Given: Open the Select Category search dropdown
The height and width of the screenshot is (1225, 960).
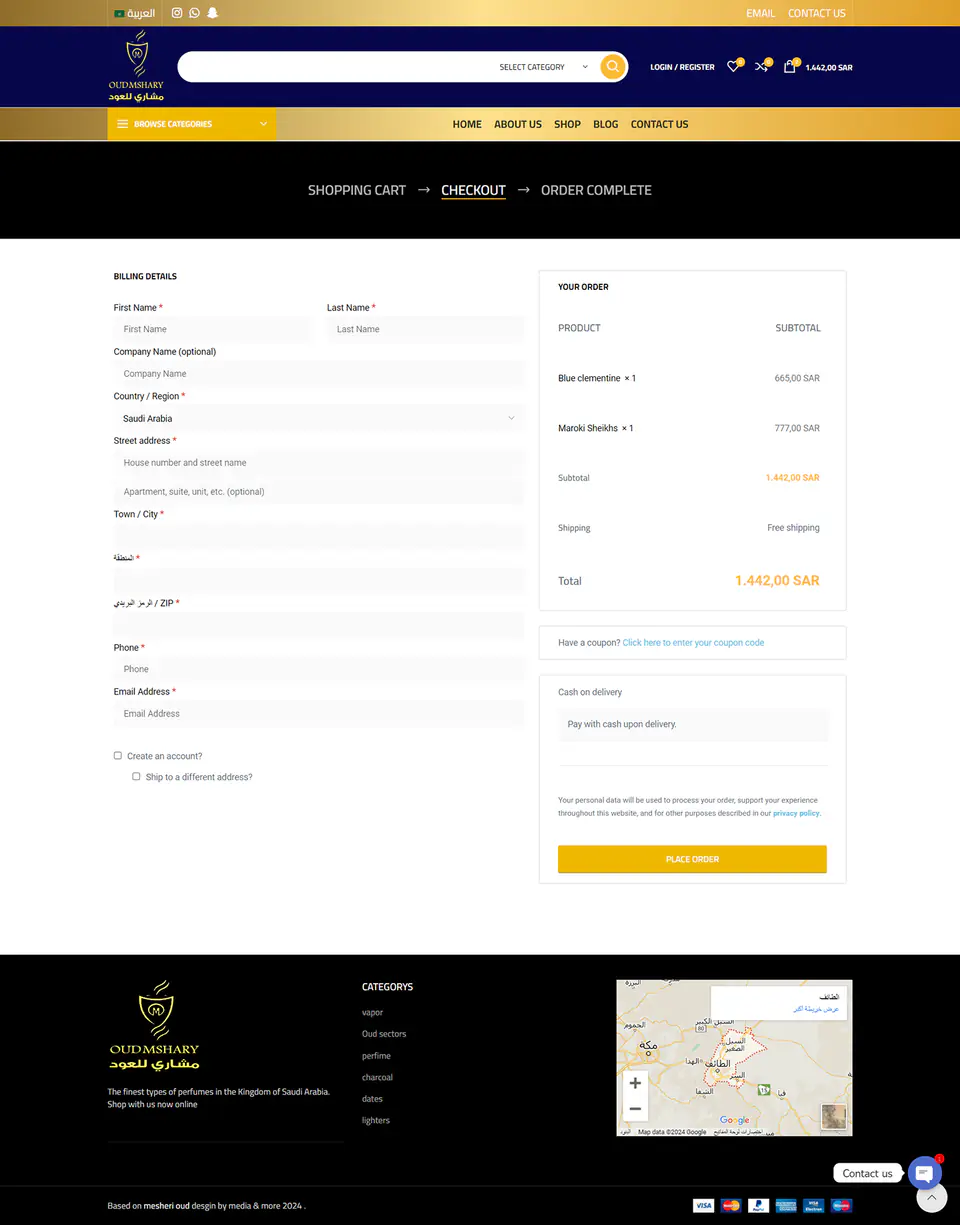Looking at the screenshot, I should pos(543,67).
